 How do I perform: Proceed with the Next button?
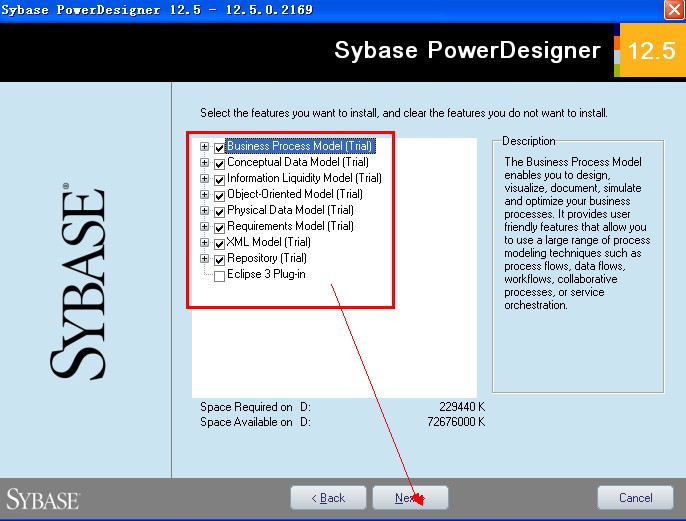pos(410,498)
